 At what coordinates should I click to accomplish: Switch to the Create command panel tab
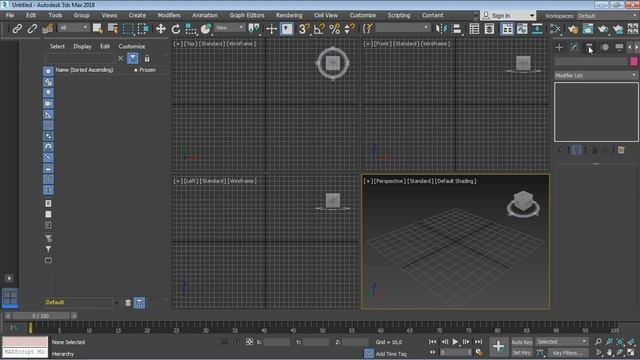click(x=559, y=47)
